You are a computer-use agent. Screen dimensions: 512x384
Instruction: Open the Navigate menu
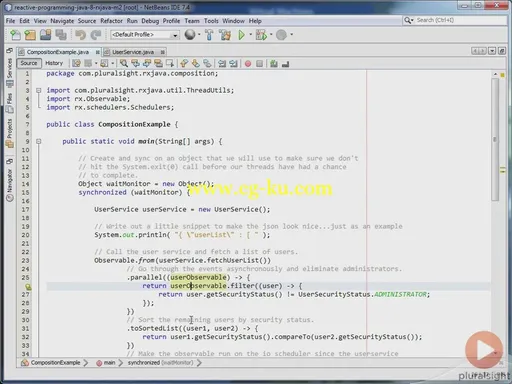click(62, 21)
